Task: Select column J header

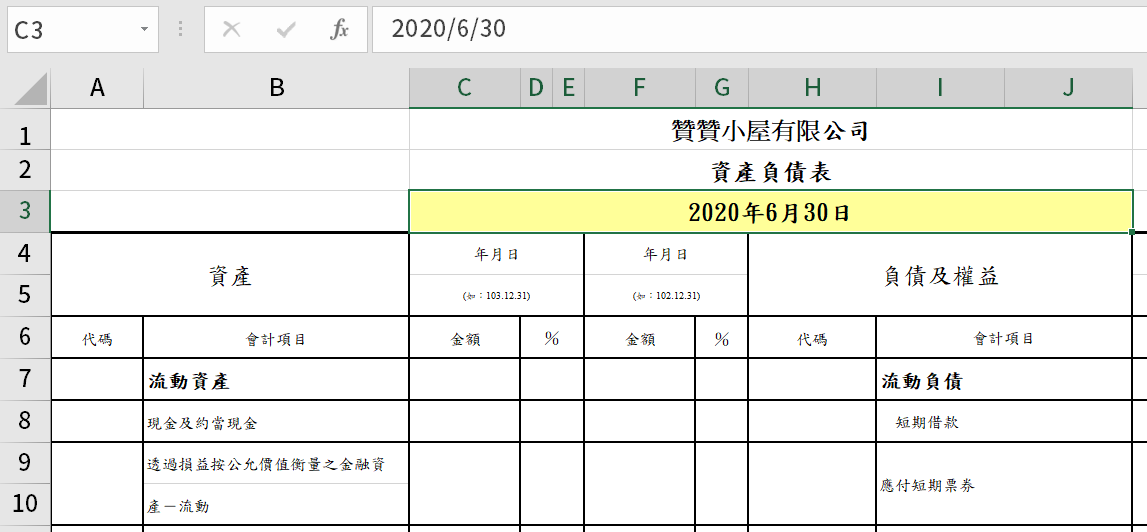Action: [x=1068, y=89]
